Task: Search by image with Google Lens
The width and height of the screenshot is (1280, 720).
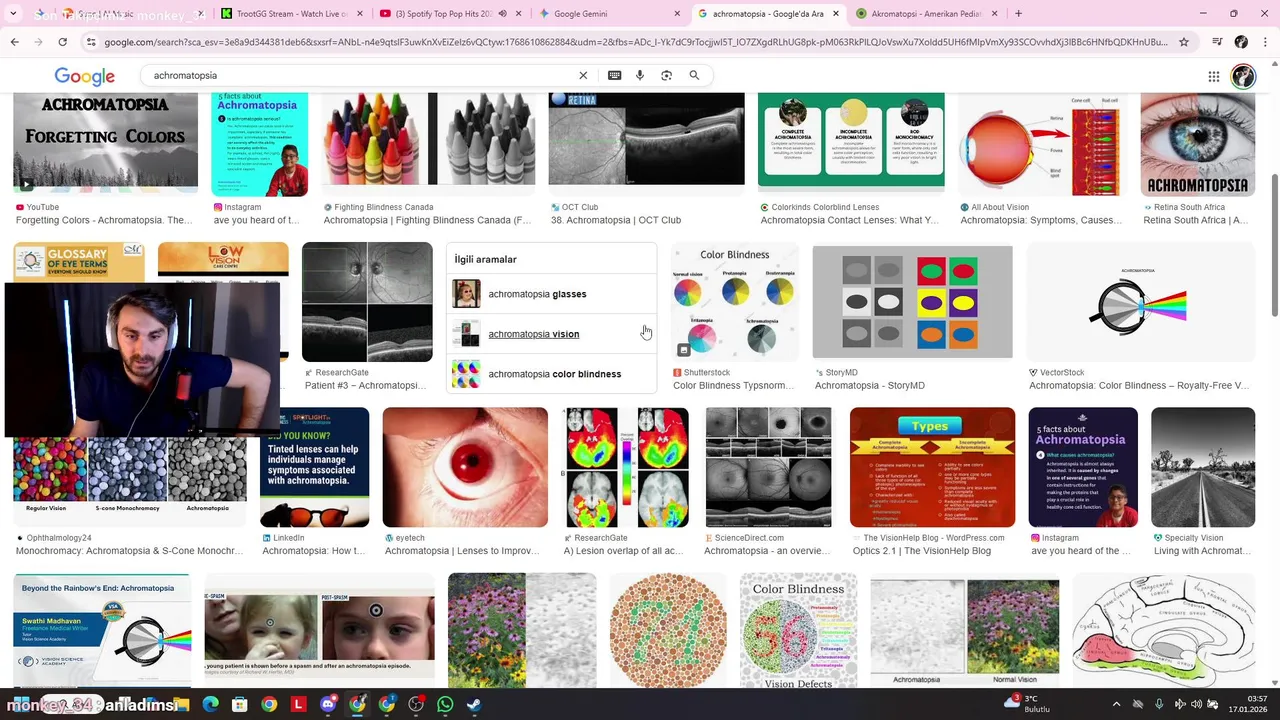Action: point(666,75)
